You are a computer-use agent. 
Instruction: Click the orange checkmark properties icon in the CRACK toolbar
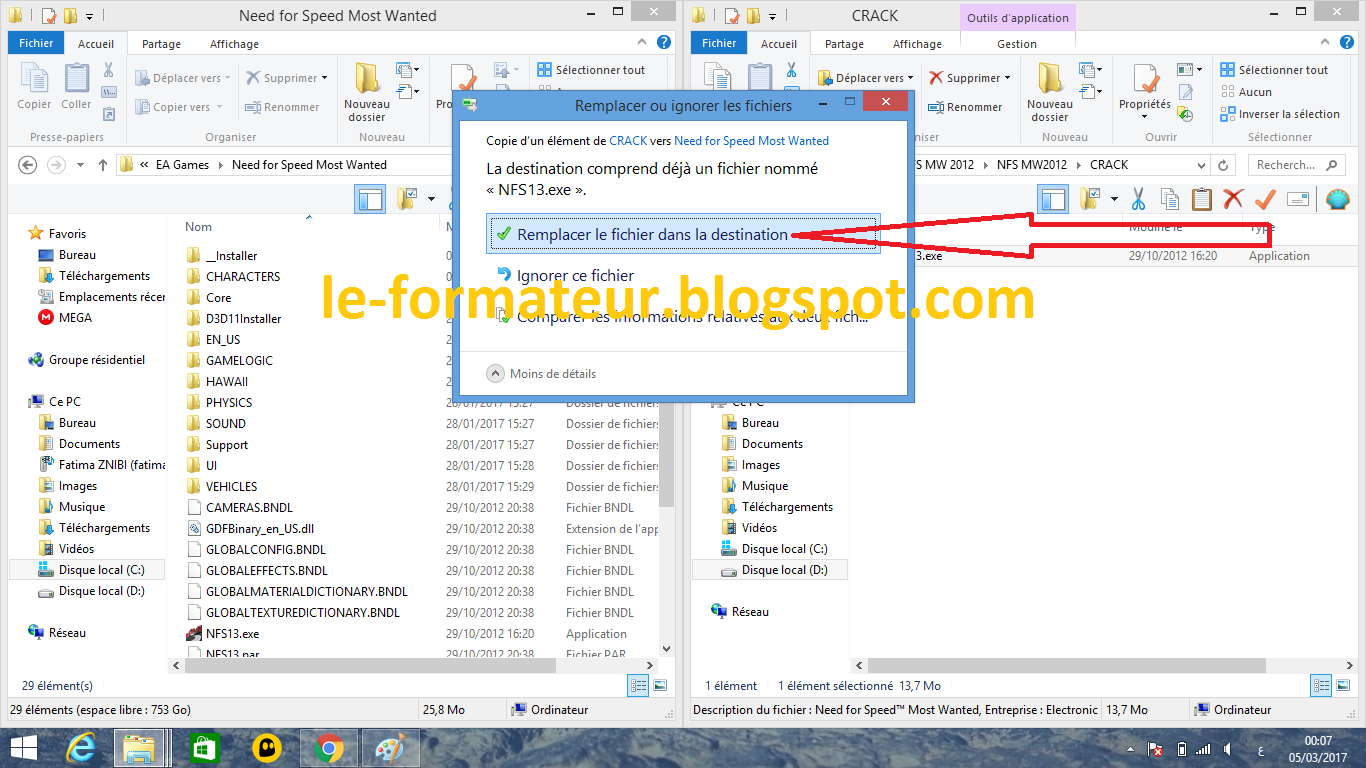(x=1266, y=199)
